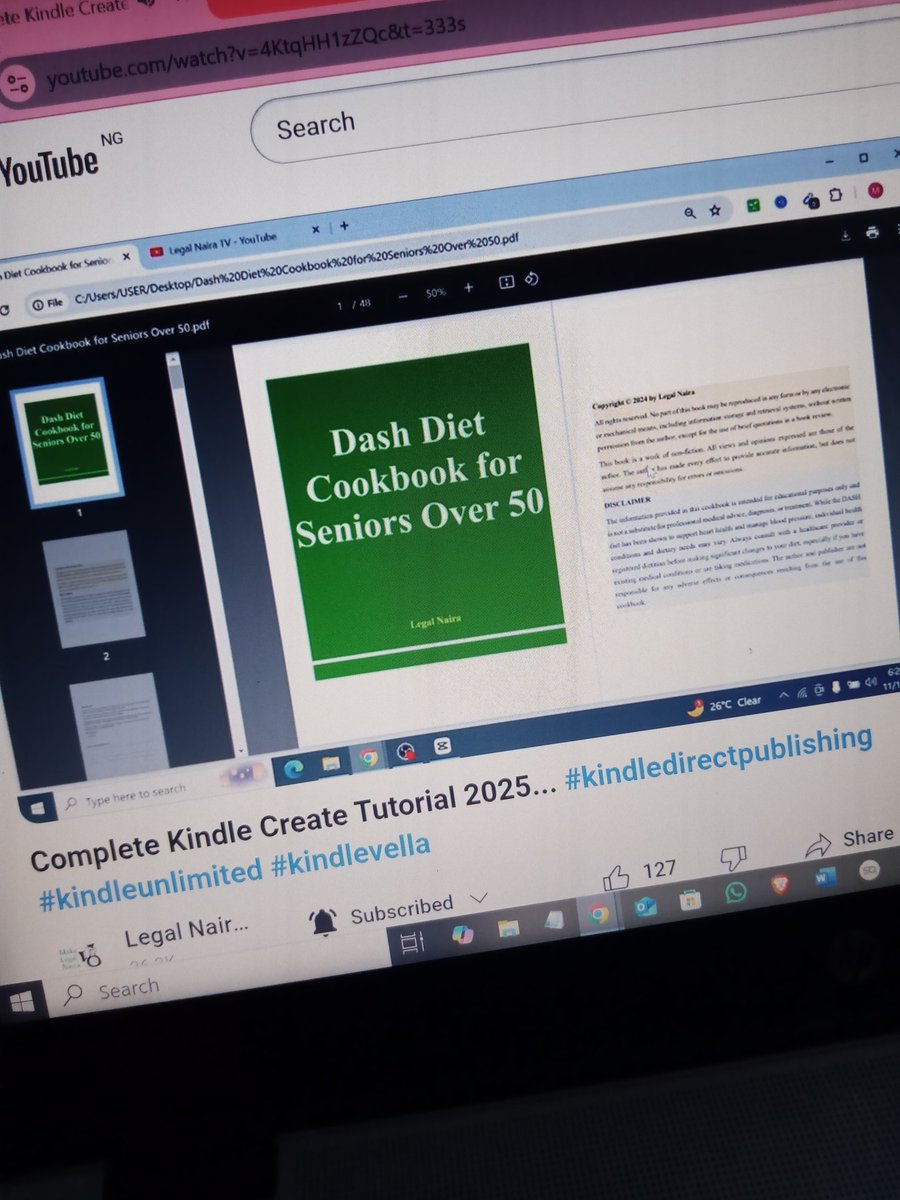The height and width of the screenshot is (1200, 900).
Task: Open Copilot icon on the laptop taskbar
Action: [x=462, y=934]
